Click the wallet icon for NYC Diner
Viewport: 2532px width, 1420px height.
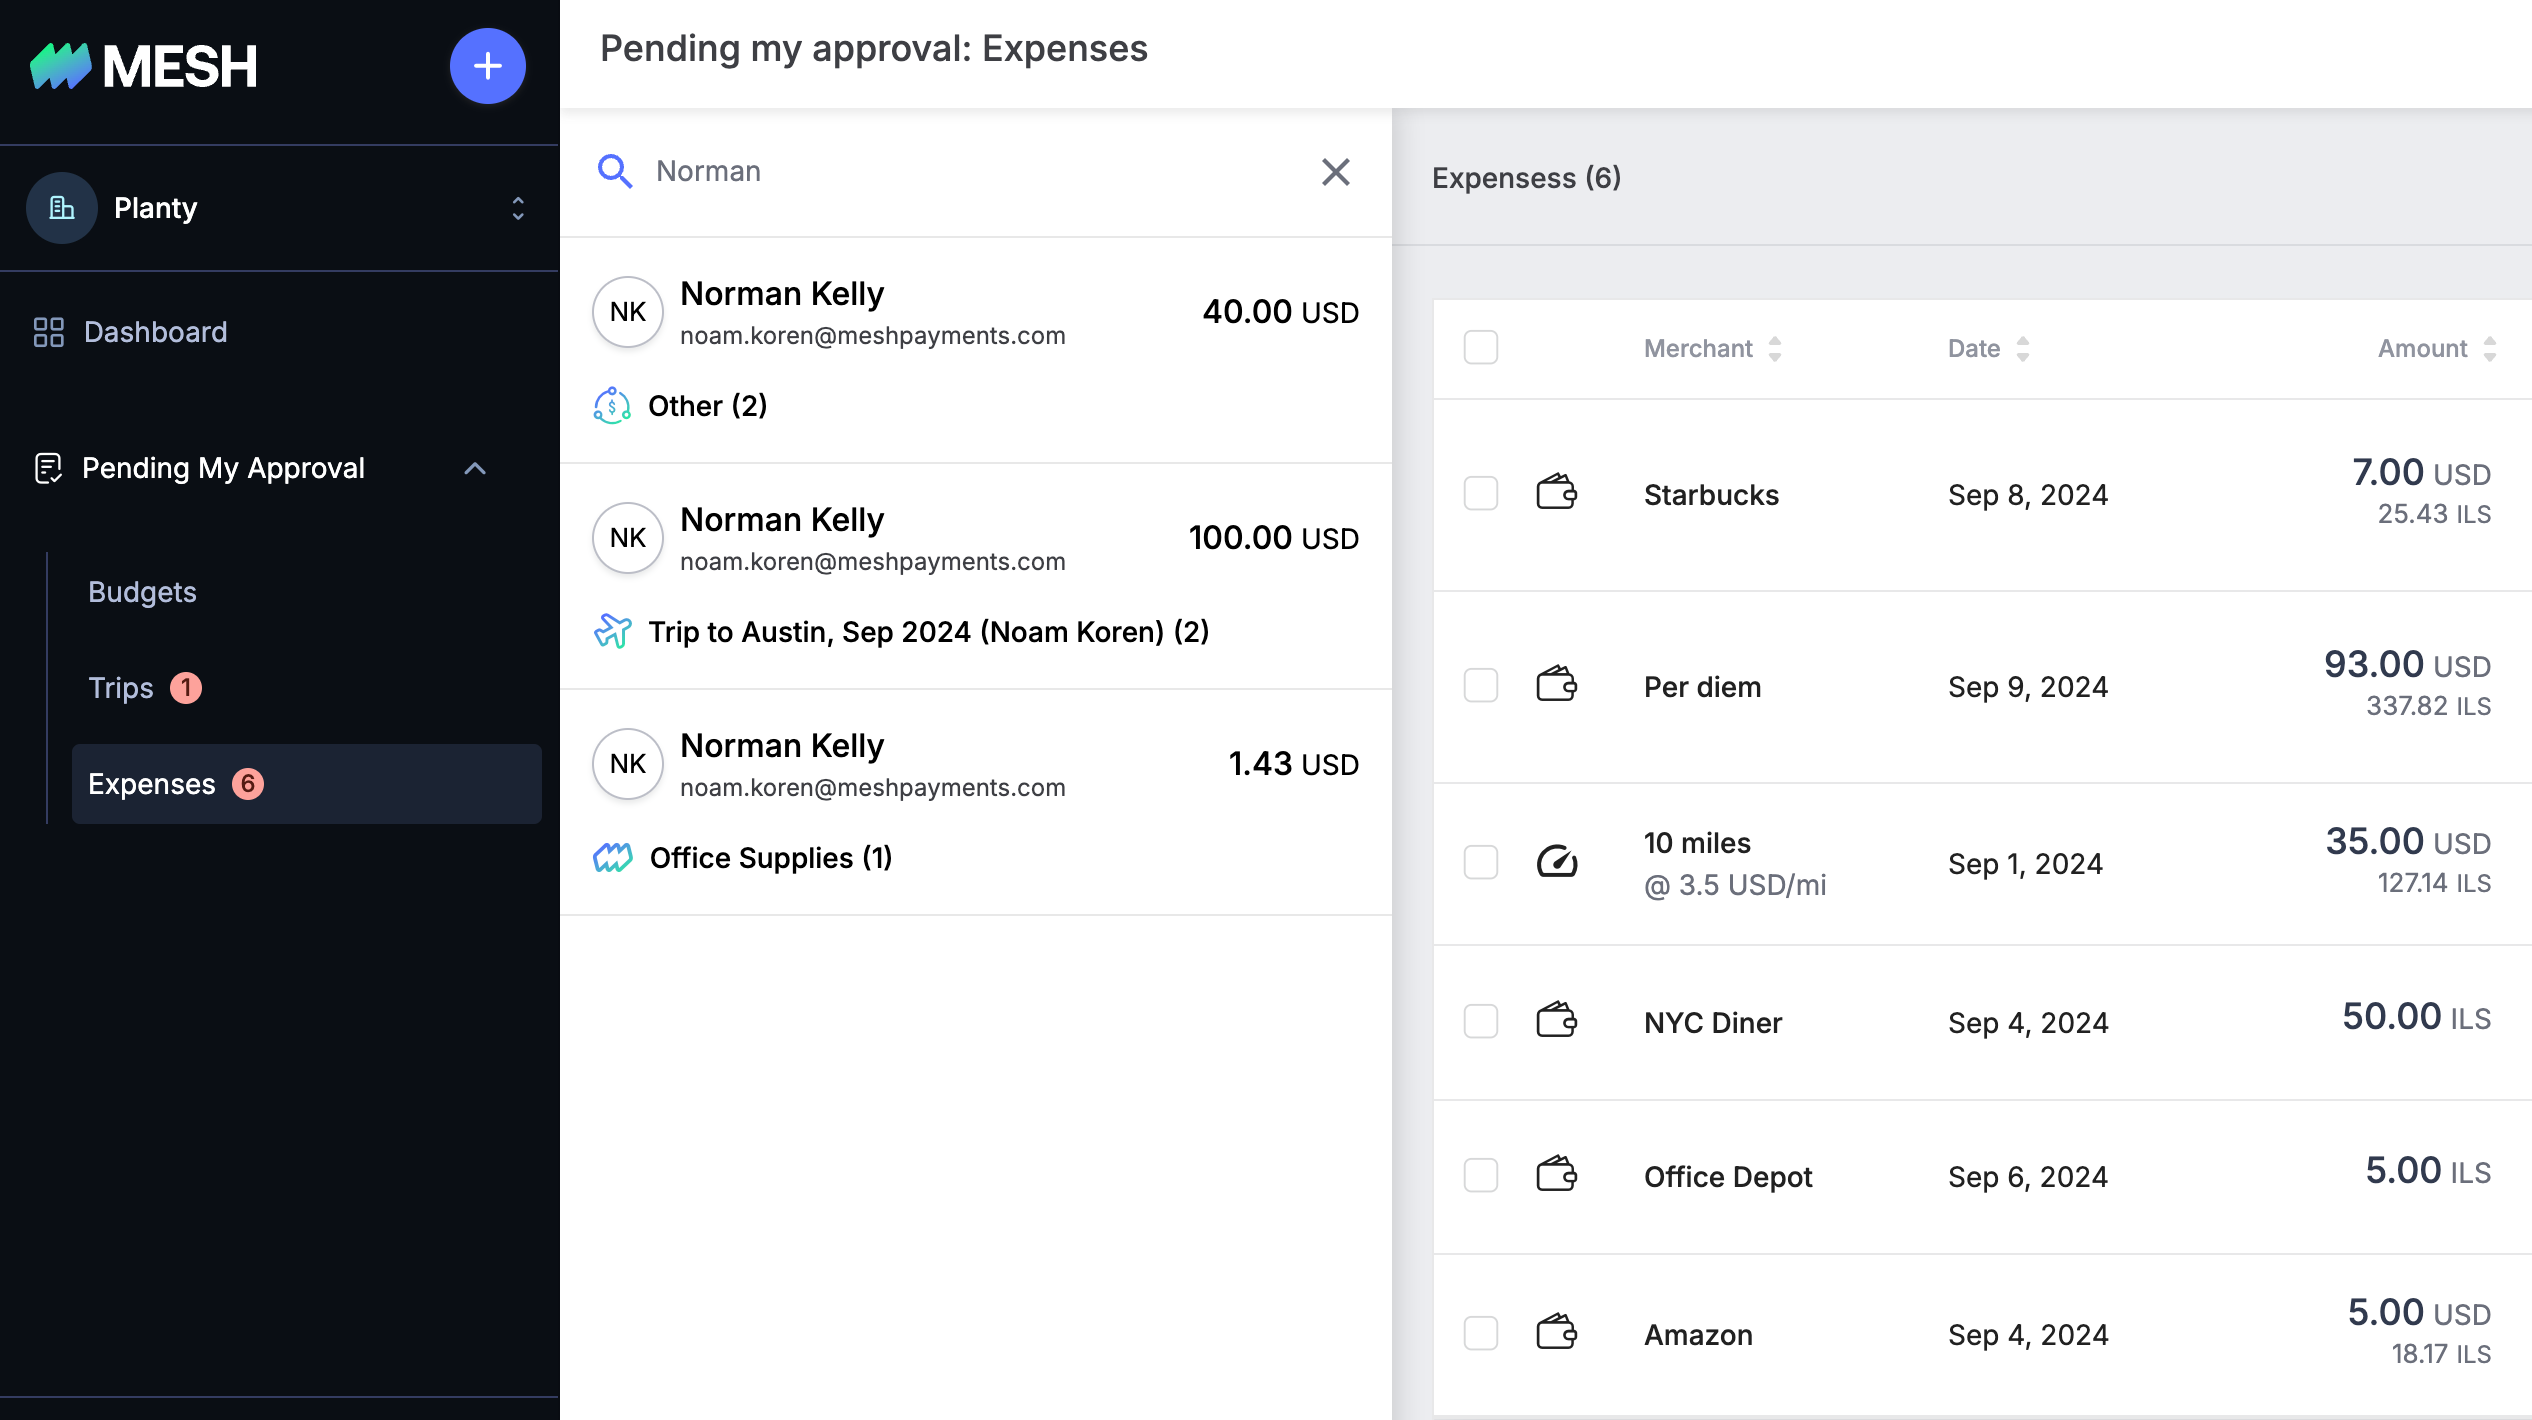click(x=1556, y=1020)
